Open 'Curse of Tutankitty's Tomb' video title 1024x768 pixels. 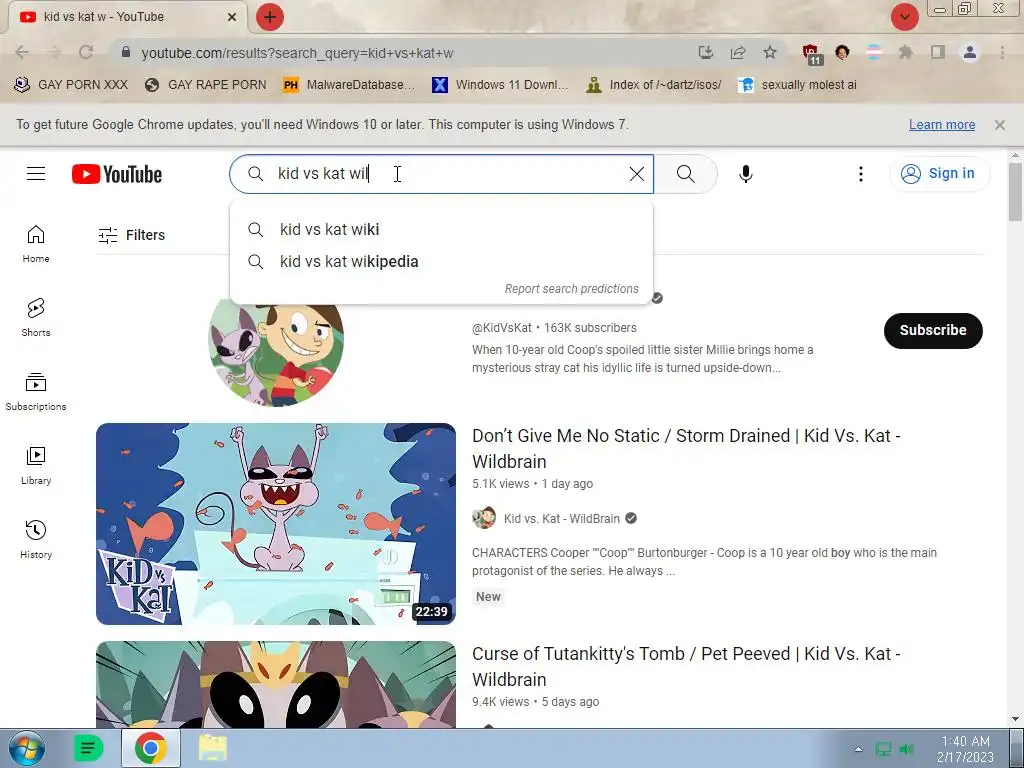[686, 666]
